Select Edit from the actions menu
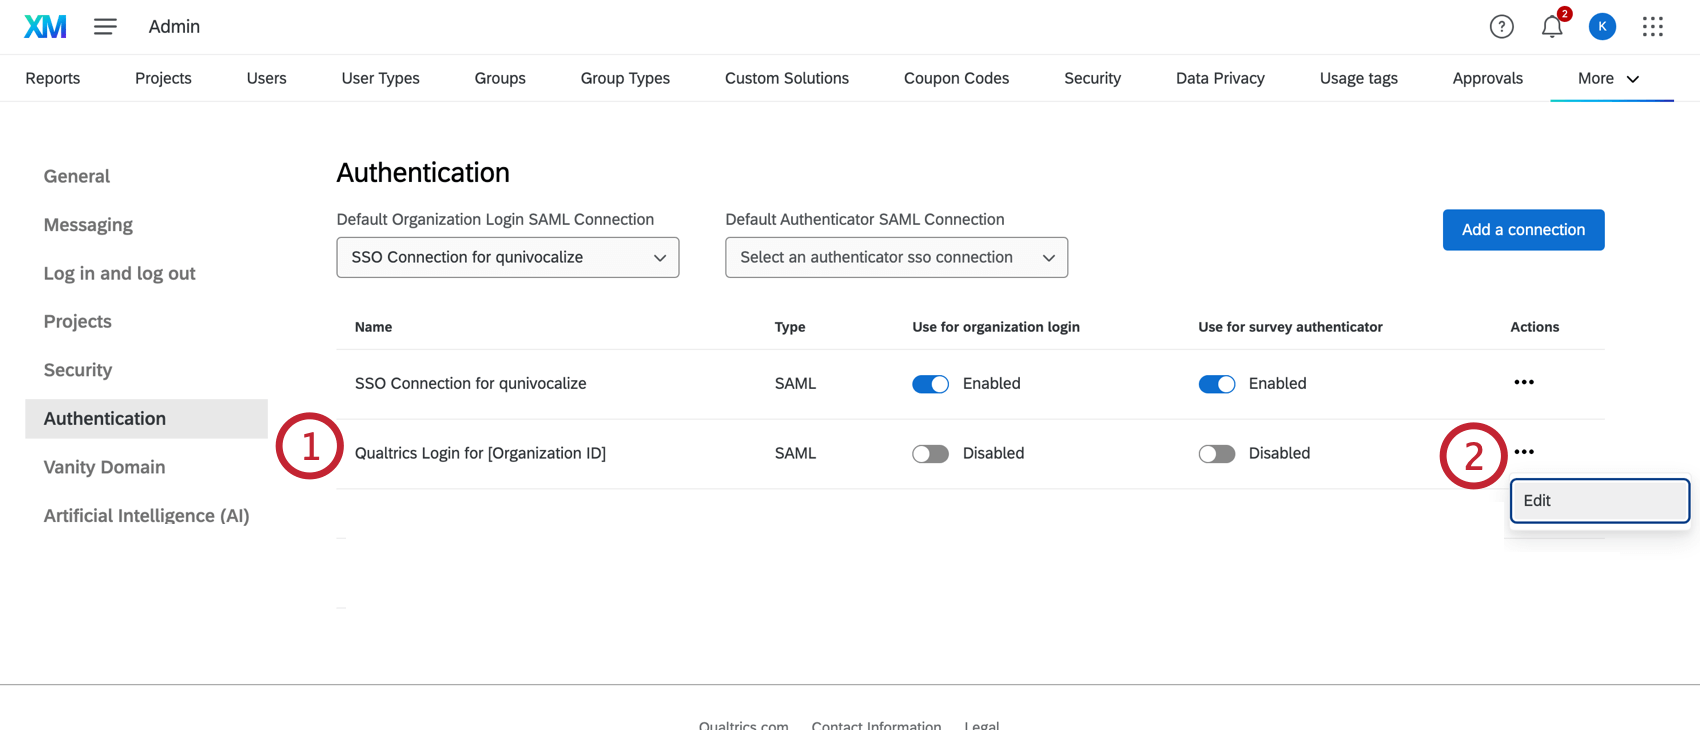Viewport: 1700px width, 730px height. pyautogui.click(x=1598, y=501)
